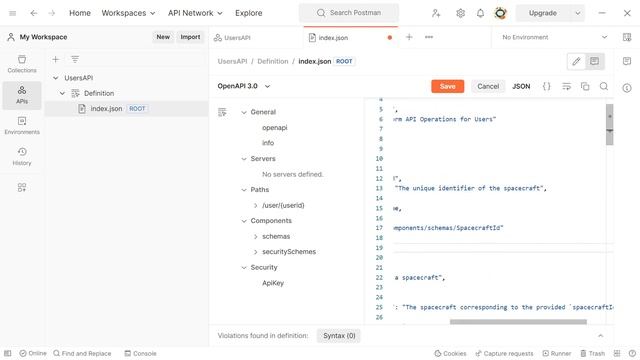Copy the definition with copy icon
The width and height of the screenshot is (640, 360).
[x=585, y=86]
